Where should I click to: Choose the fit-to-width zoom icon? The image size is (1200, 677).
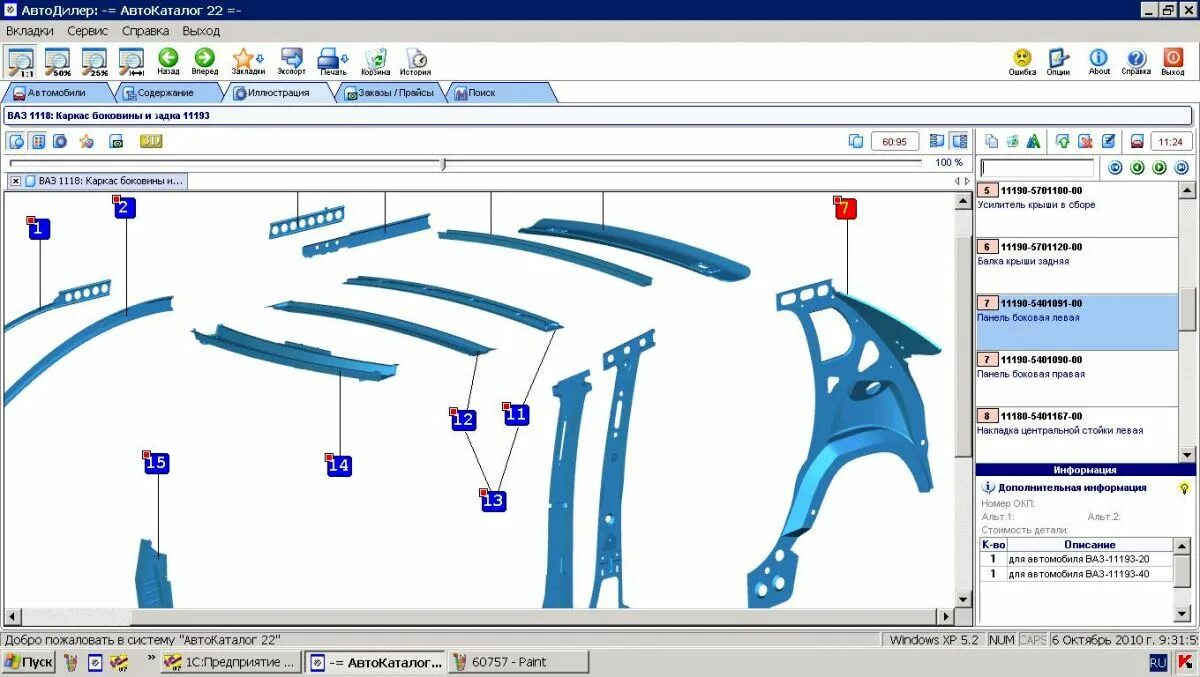tap(131, 62)
